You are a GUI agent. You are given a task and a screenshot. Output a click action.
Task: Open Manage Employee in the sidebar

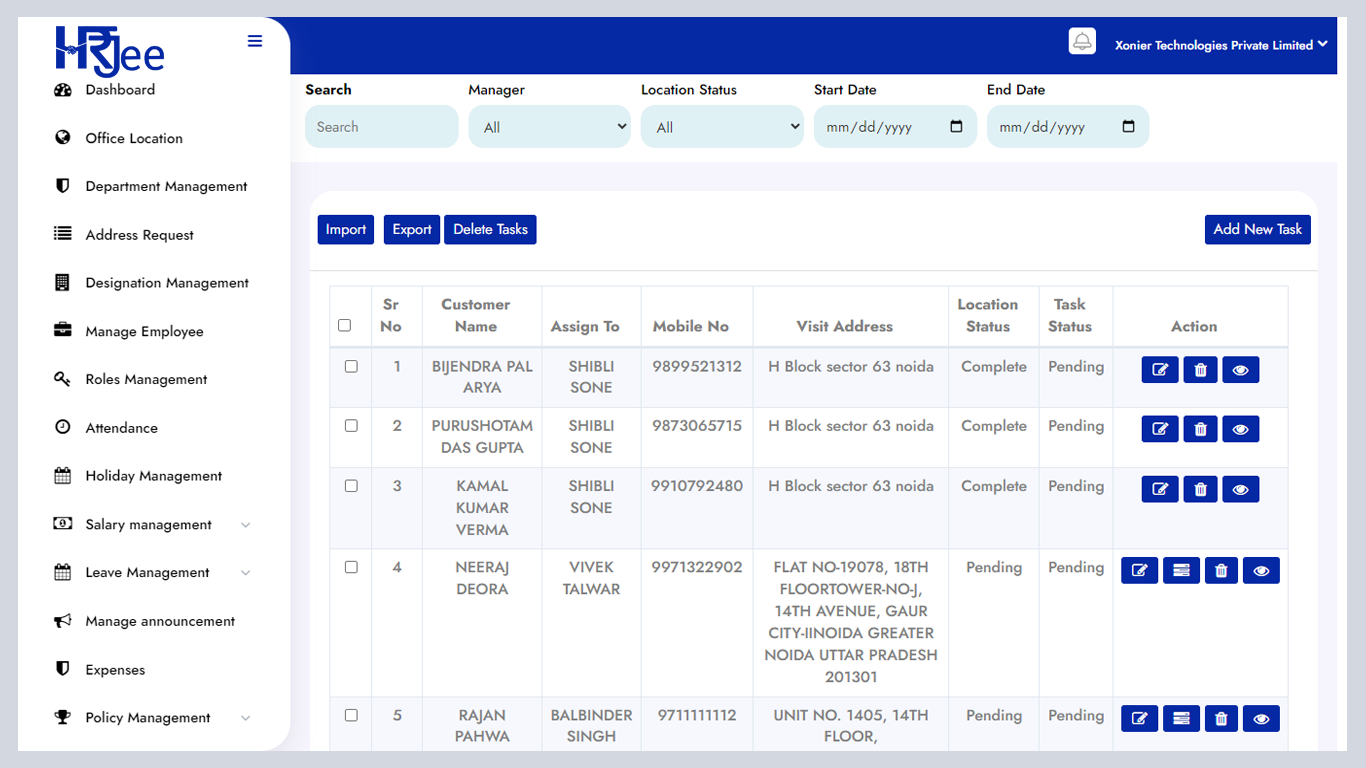coord(144,331)
